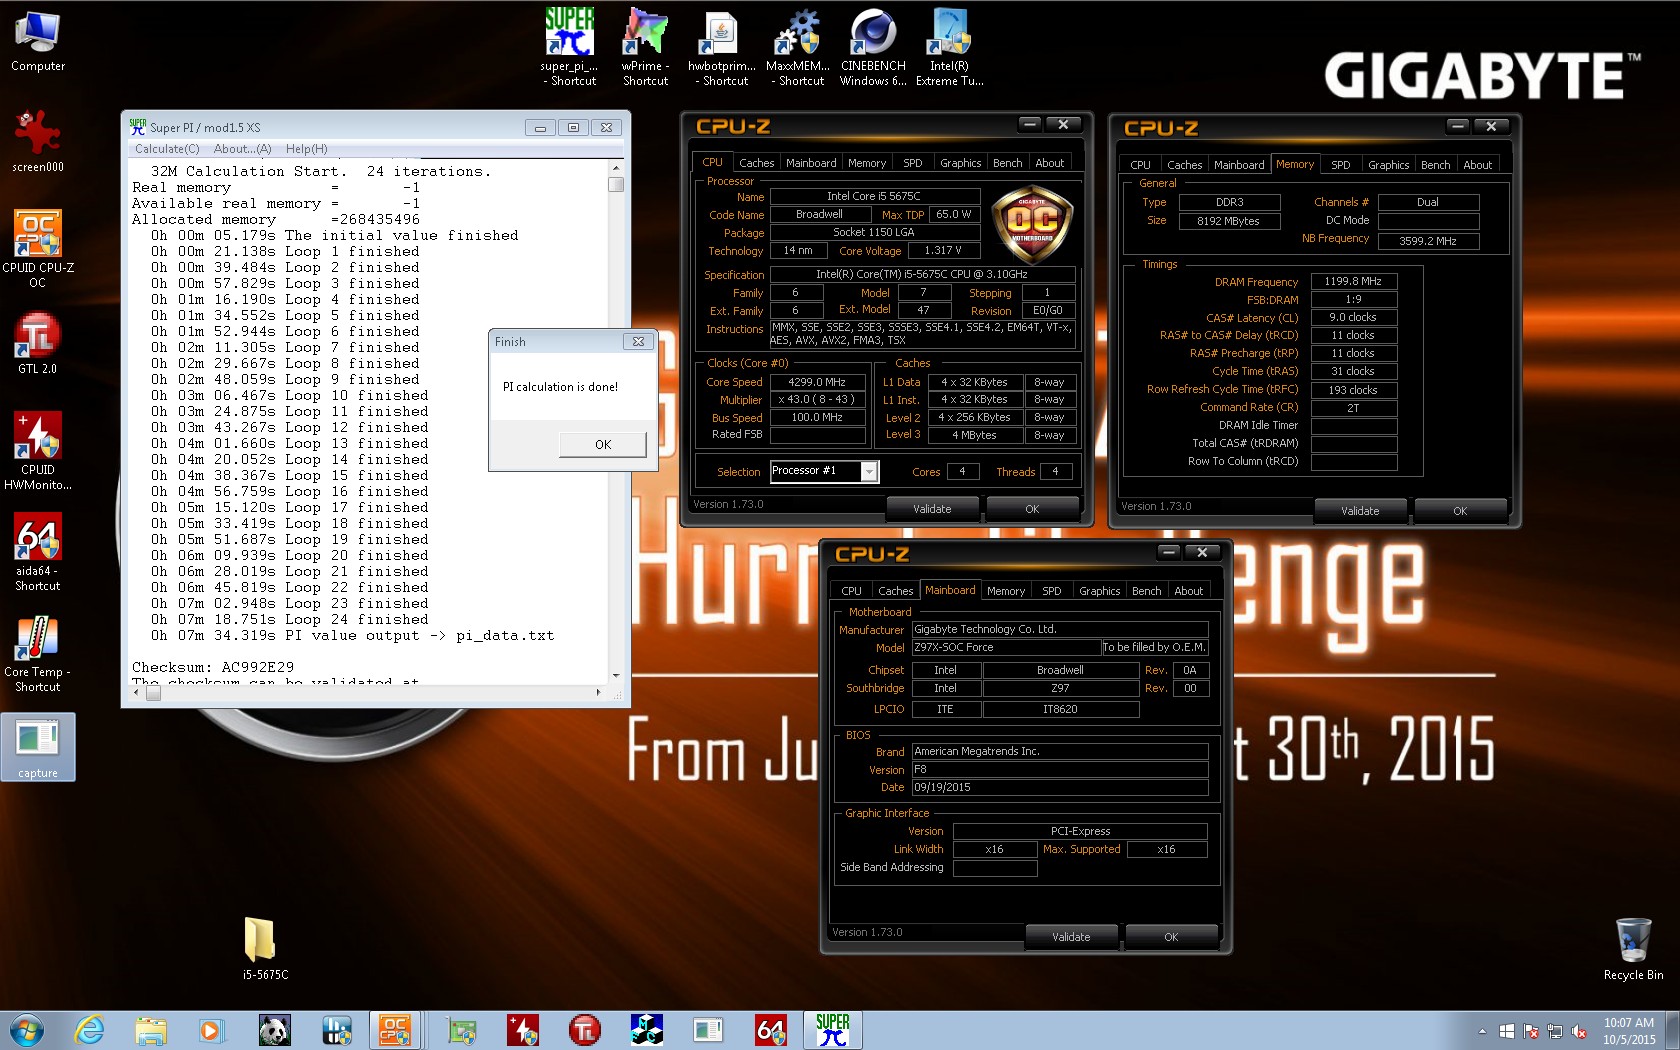Open File Explorer from taskbar
Image resolution: width=1680 pixels, height=1050 pixels.
(x=151, y=1030)
